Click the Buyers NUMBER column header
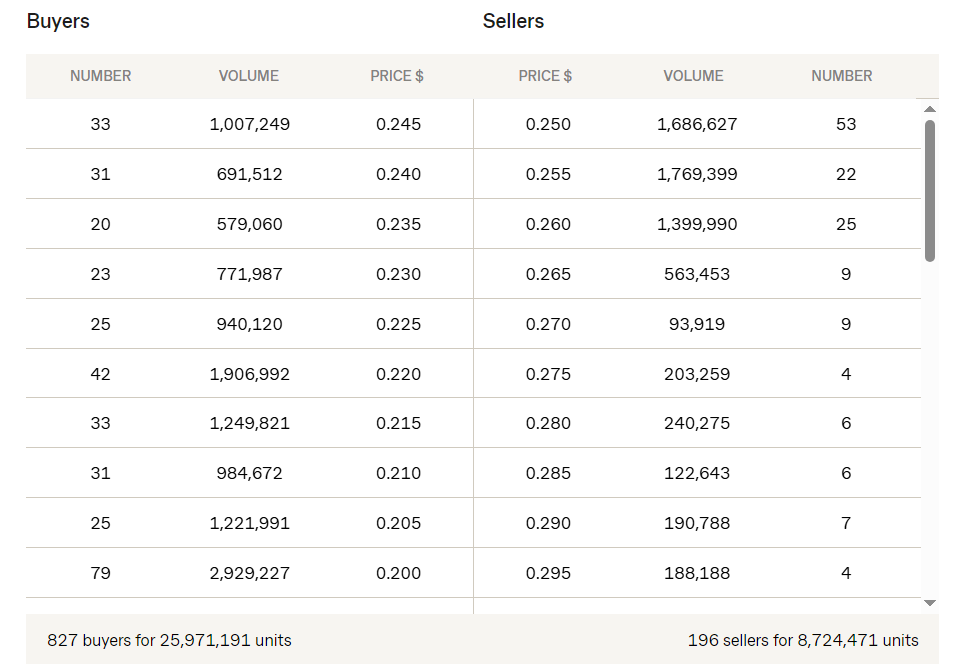This screenshot has width=954, height=669. pos(100,76)
